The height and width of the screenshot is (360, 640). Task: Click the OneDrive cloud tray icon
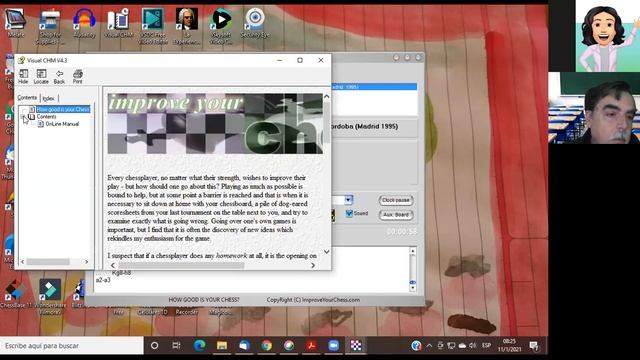(x=462, y=346)
